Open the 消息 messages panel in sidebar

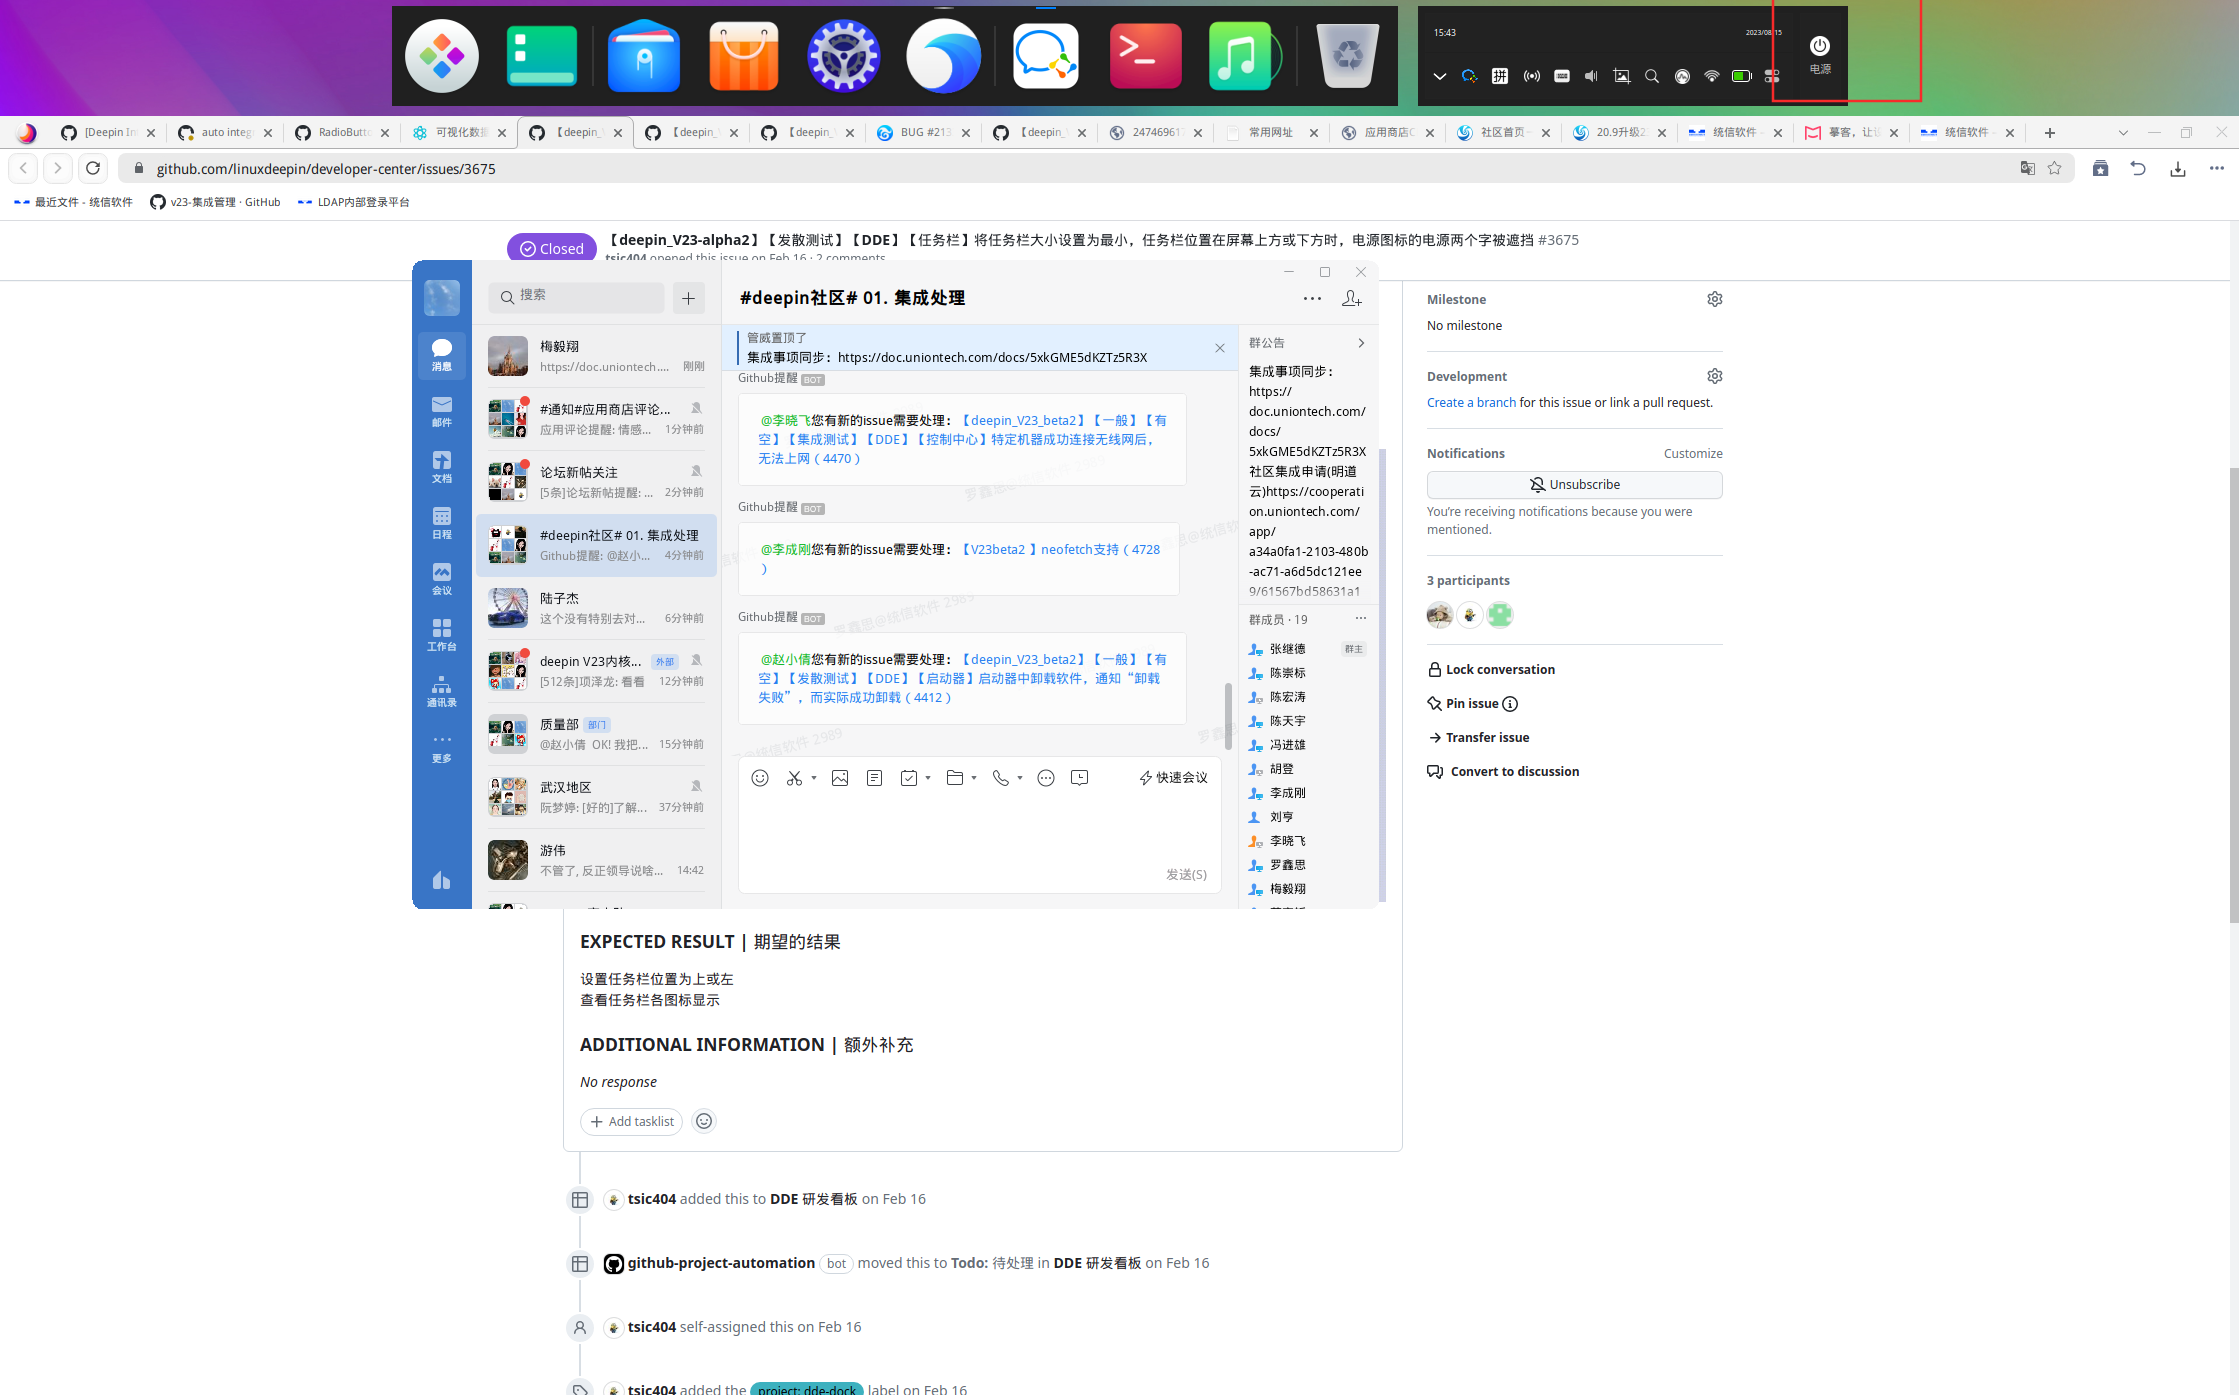point(442,356)
